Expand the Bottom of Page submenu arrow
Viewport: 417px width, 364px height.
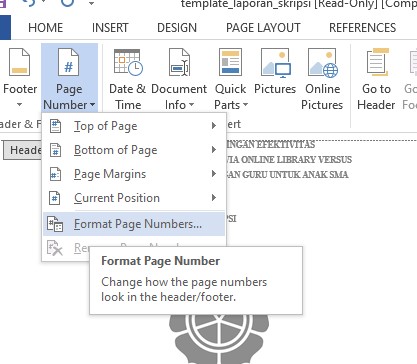click(x=214, y=150)
